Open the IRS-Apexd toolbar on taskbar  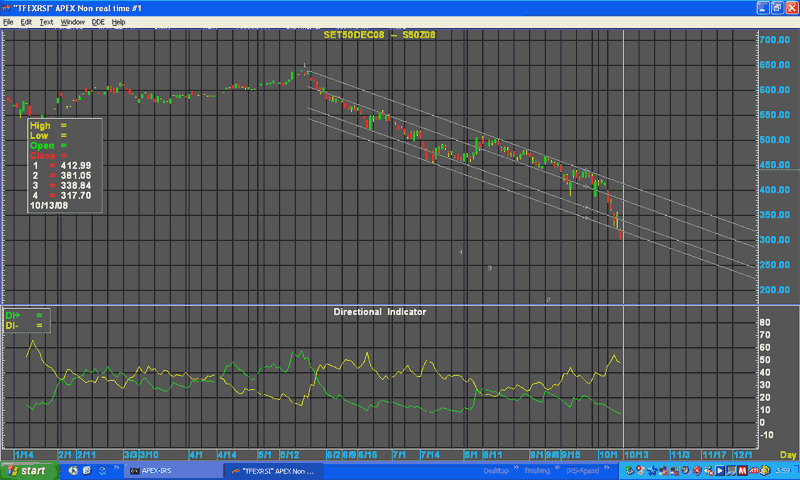[x=582, y=471]
